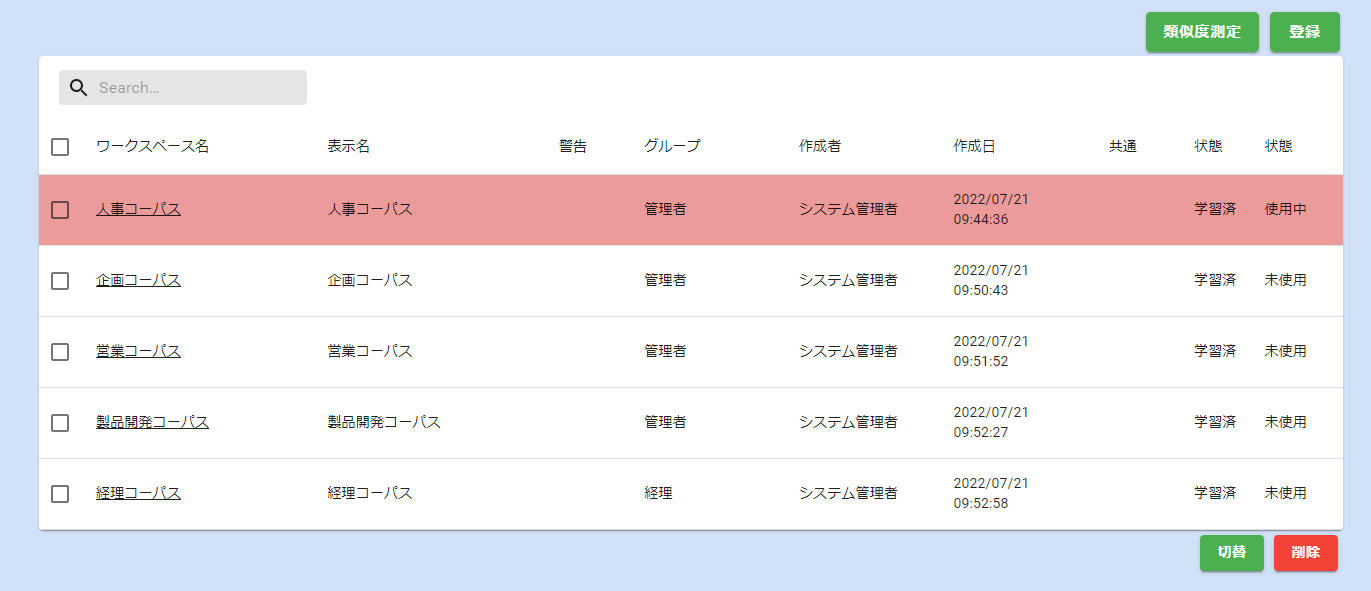Click the red 削除 button
The height and width of the screenshot is (591, 1371).
click(x=1305, y=553)
